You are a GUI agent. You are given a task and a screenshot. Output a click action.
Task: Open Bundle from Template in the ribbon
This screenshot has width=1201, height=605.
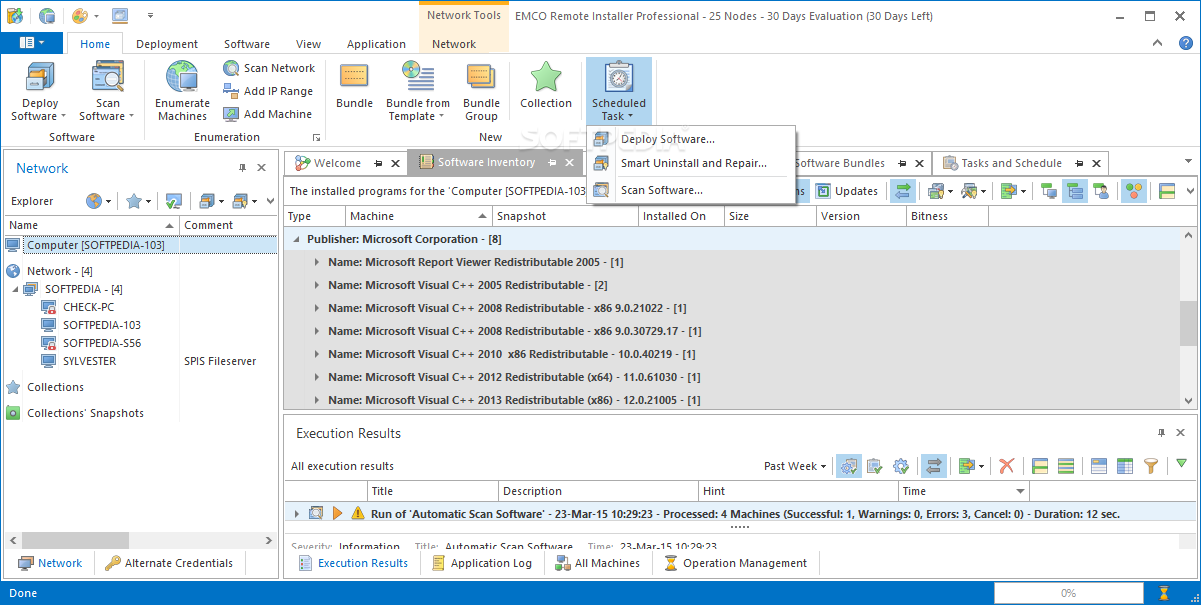point(418,91)
